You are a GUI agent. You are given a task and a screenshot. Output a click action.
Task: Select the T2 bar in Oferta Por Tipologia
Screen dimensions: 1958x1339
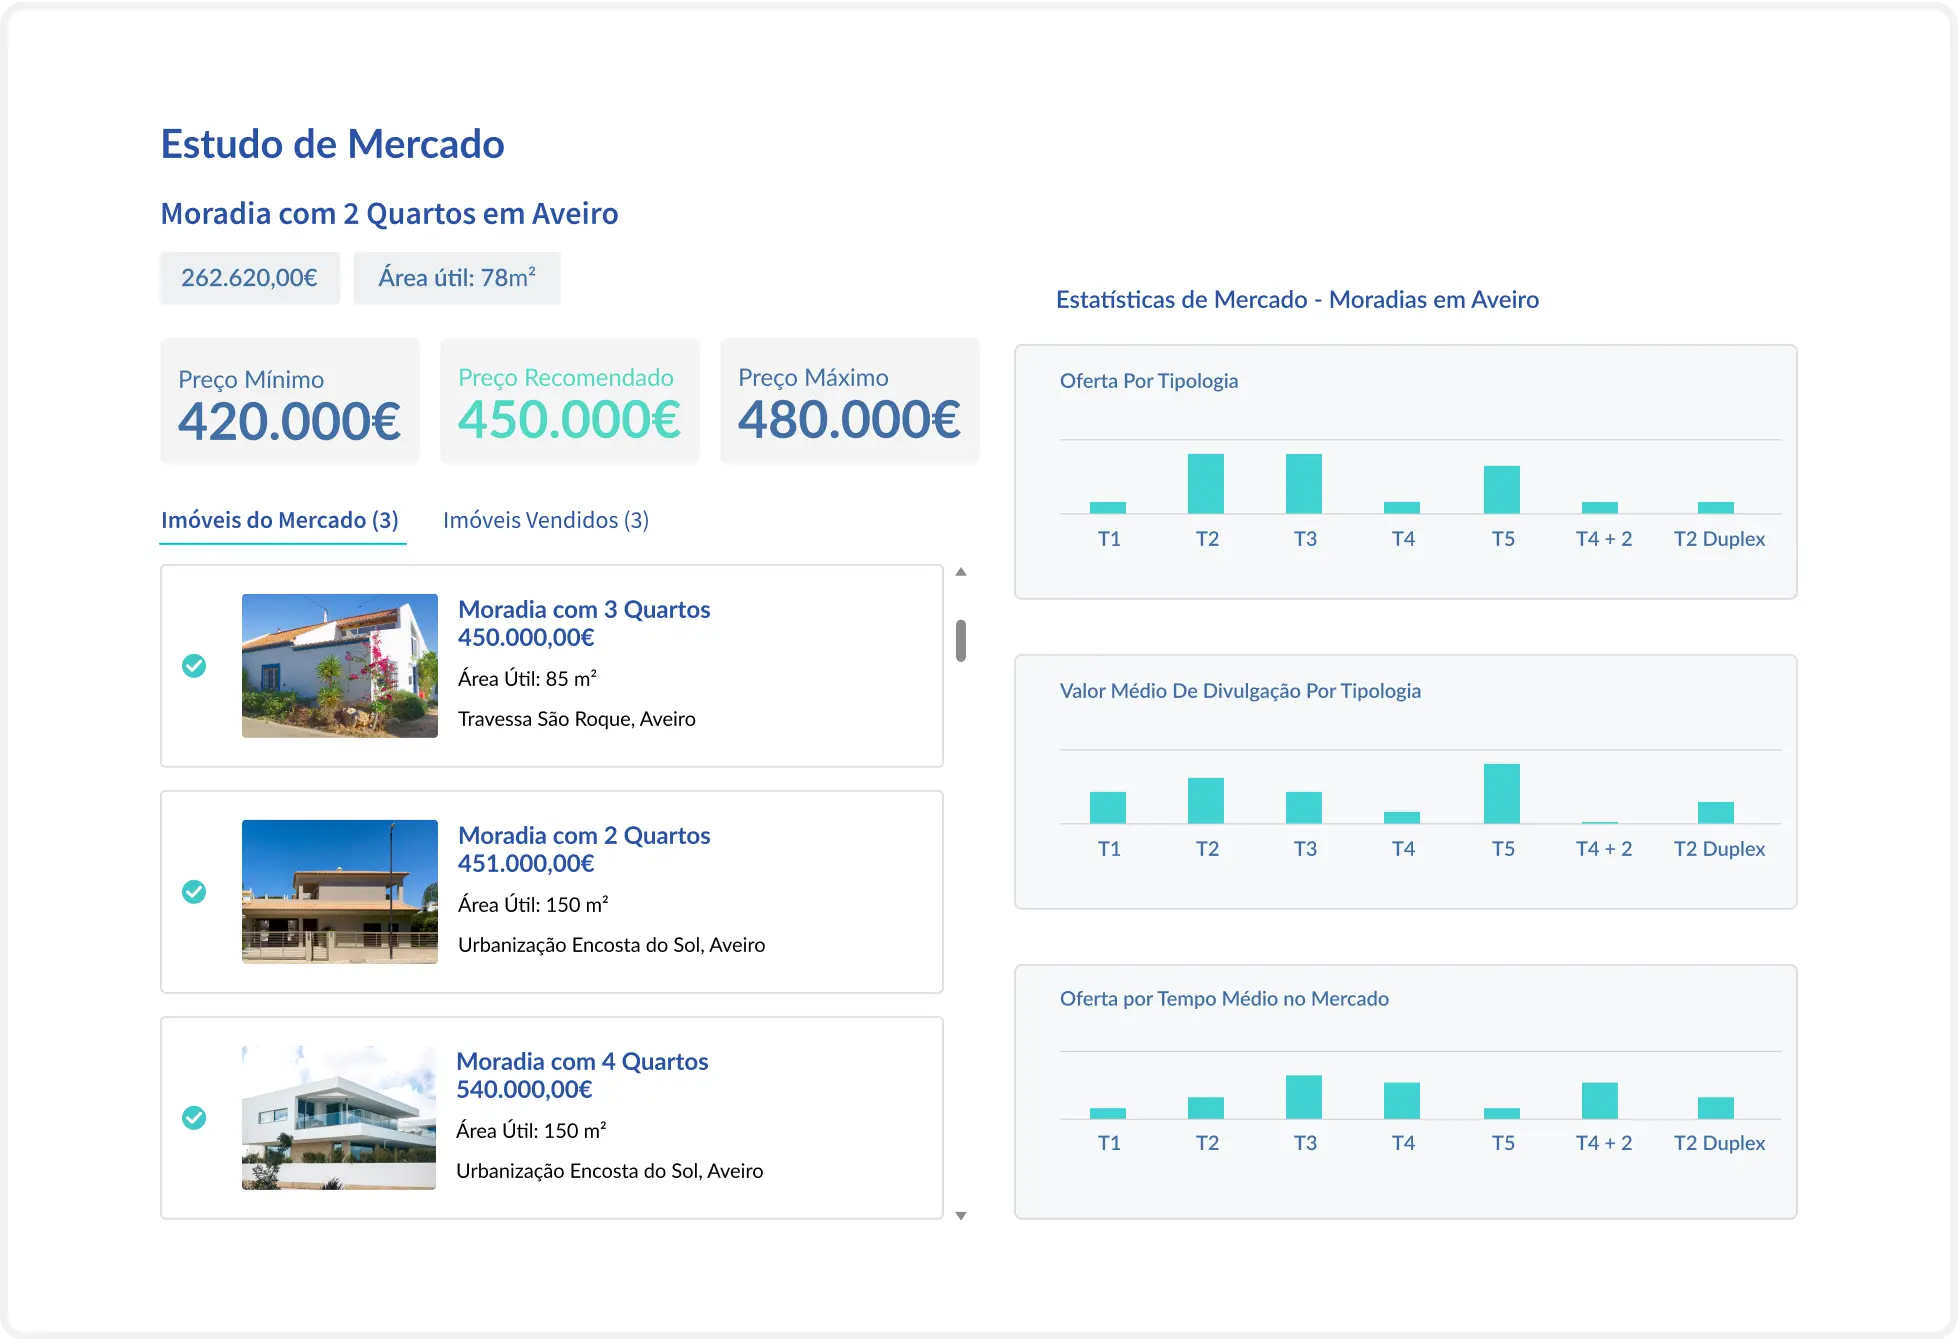(1206, 483)
